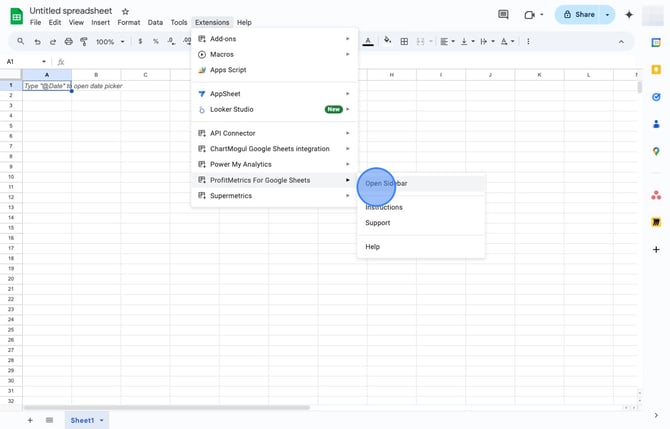Open vertical align options
670x429 pixels.
click(467, 41)
